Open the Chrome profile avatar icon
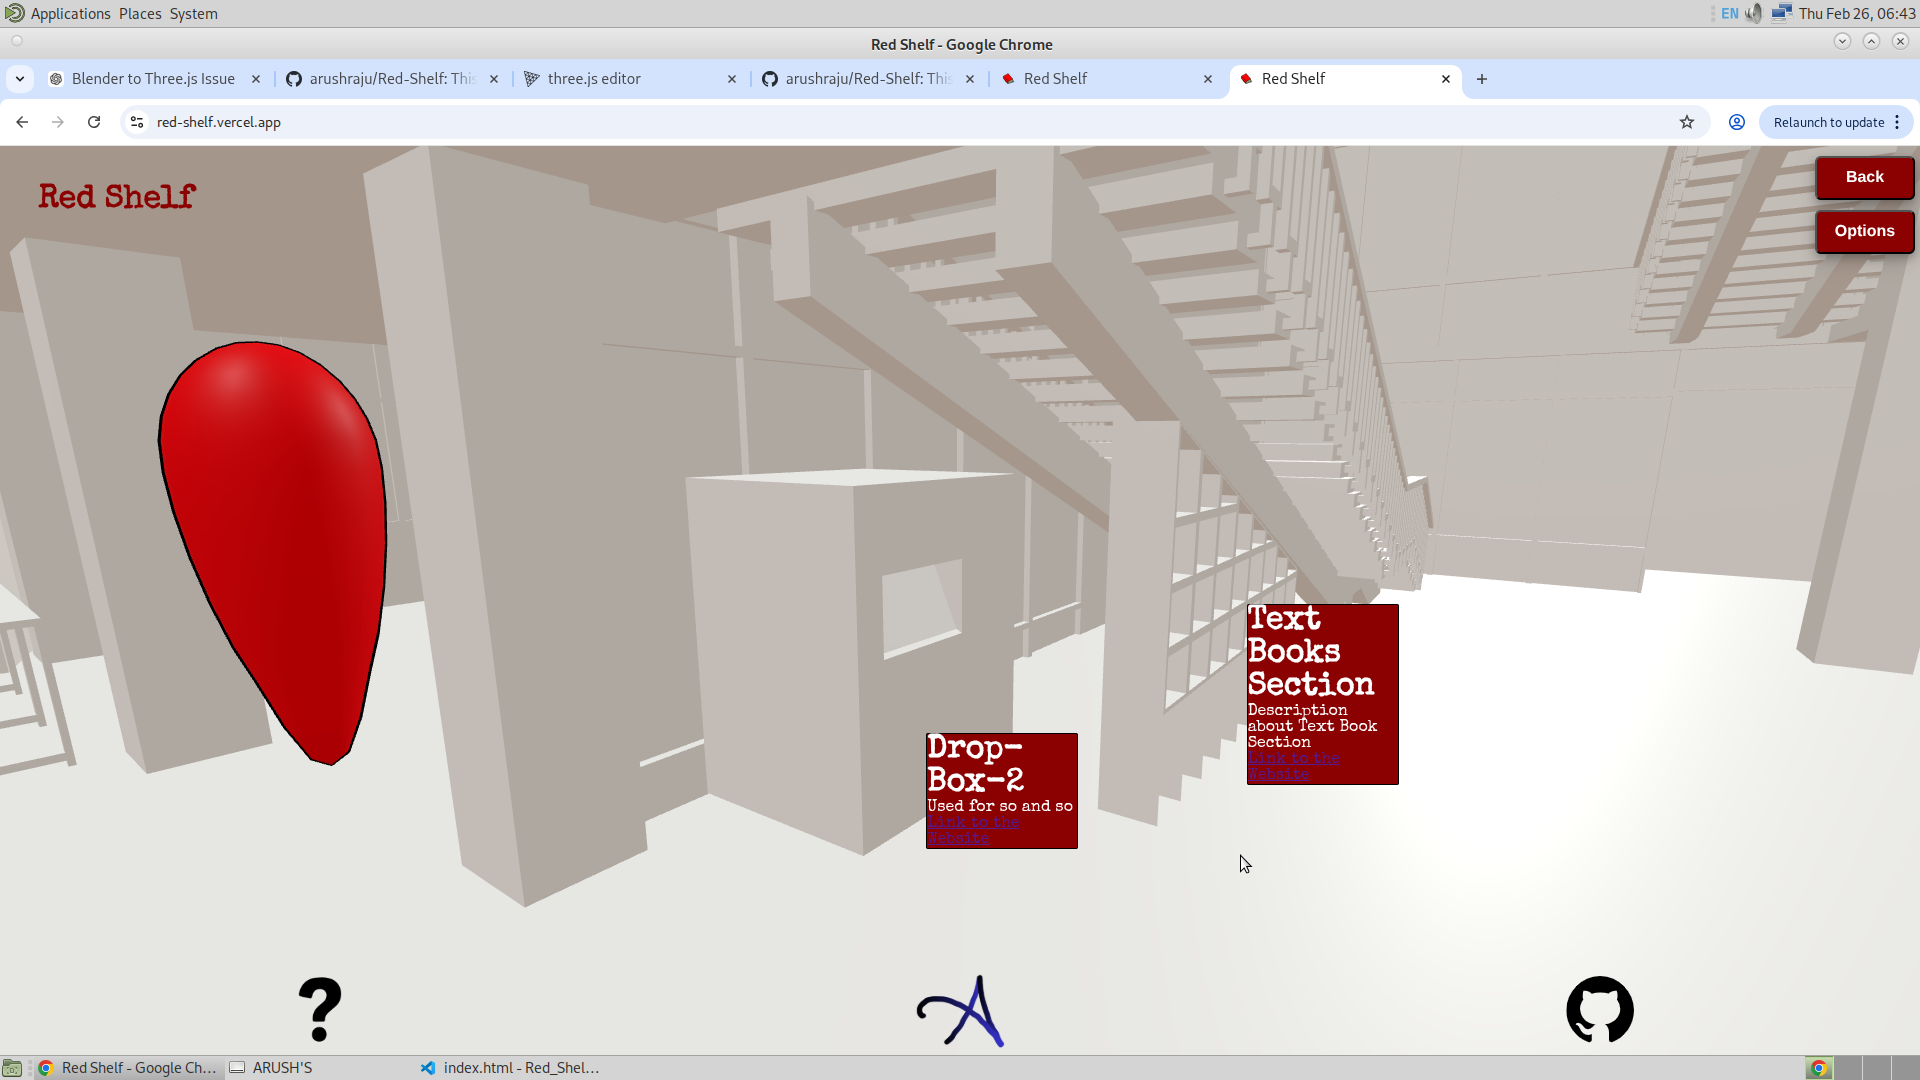This screenshot has height=1080, width=1920. point(1736,122)
